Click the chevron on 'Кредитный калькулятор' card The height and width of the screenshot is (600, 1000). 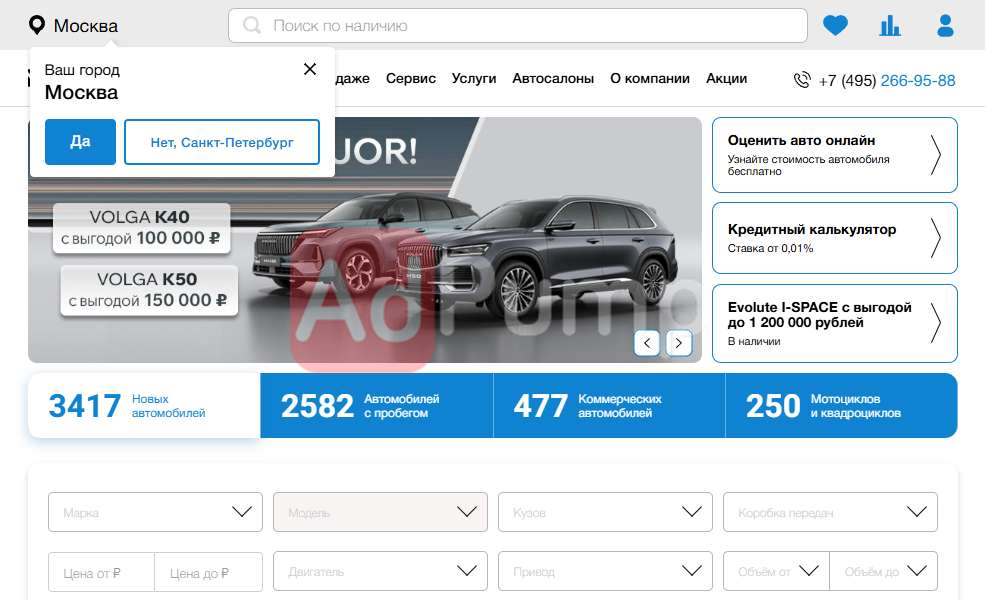coord(935,238)
